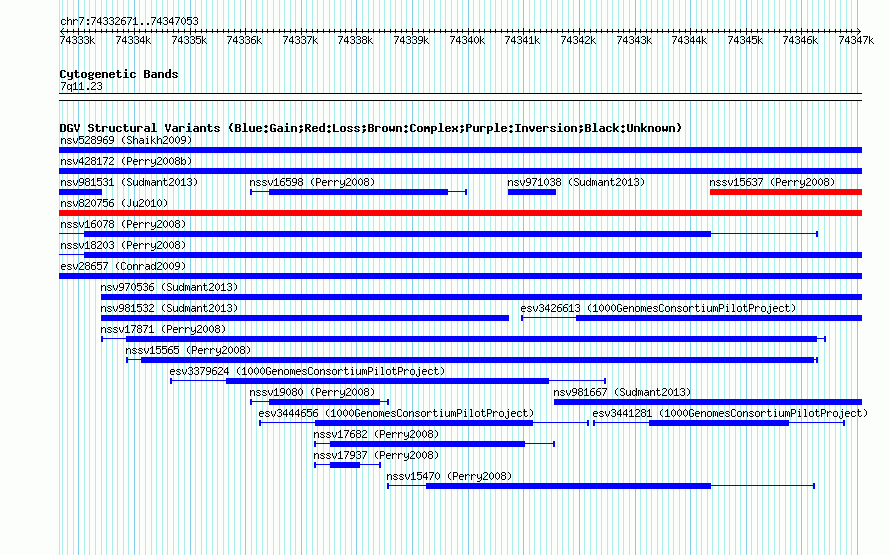Click the blue bar under esv3444656
Viewport: 890px width, 555px height.
click(424, 423)
